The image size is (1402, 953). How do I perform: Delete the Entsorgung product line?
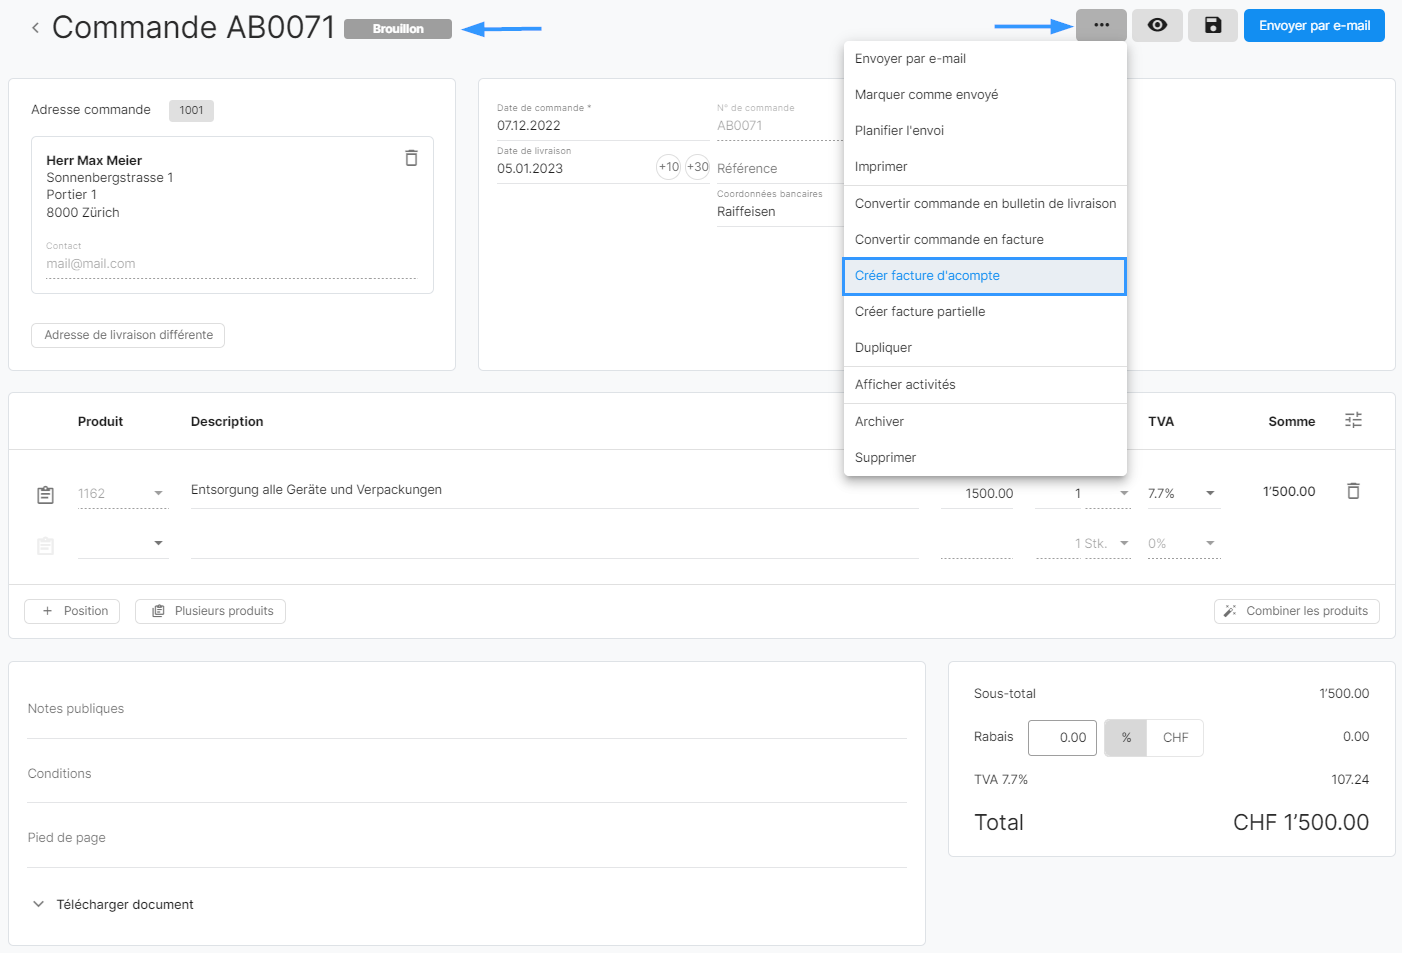[1353, 491]
